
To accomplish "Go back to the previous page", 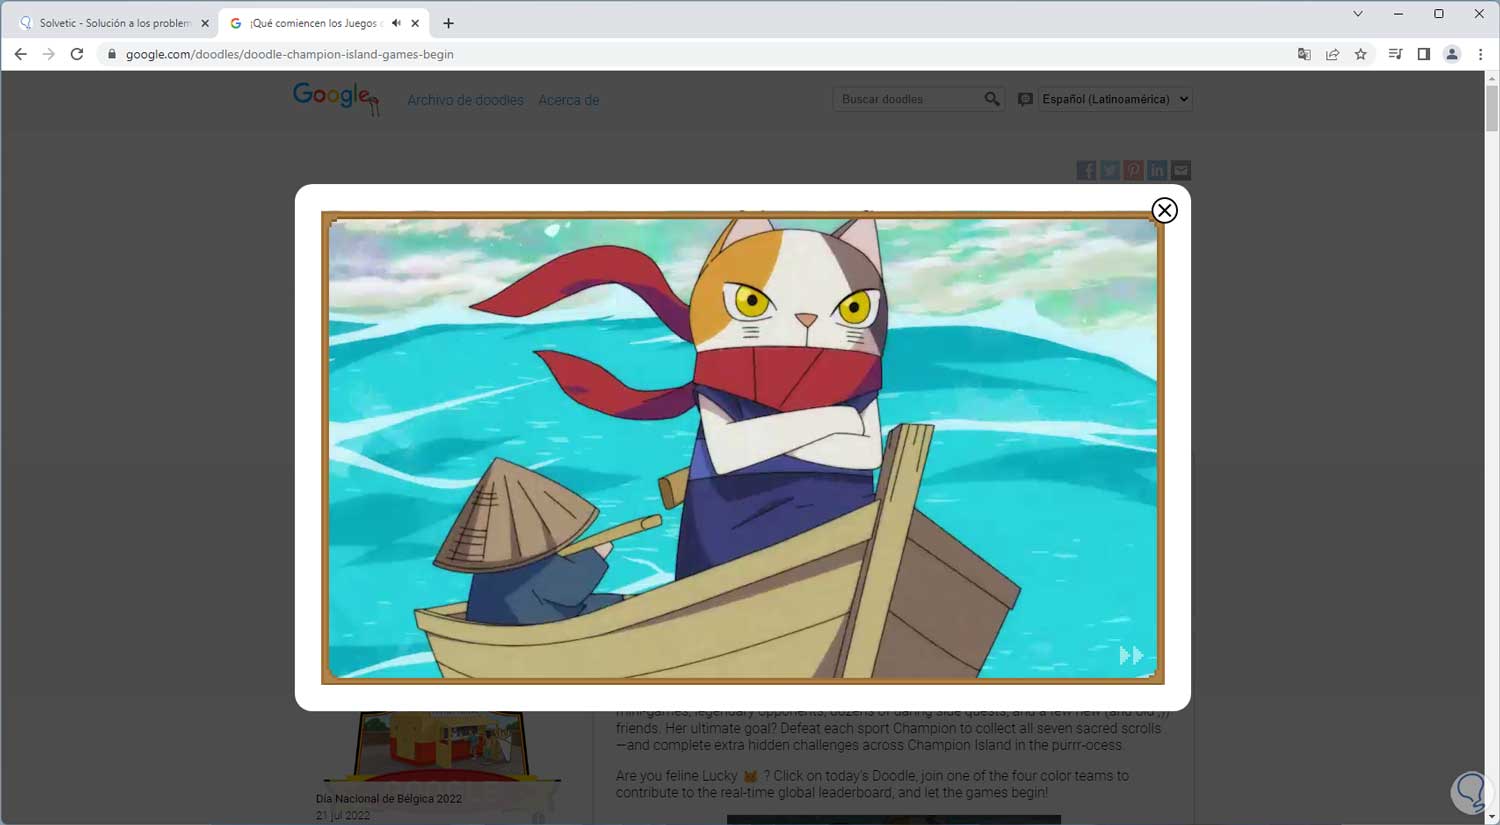I will (21, 54).
